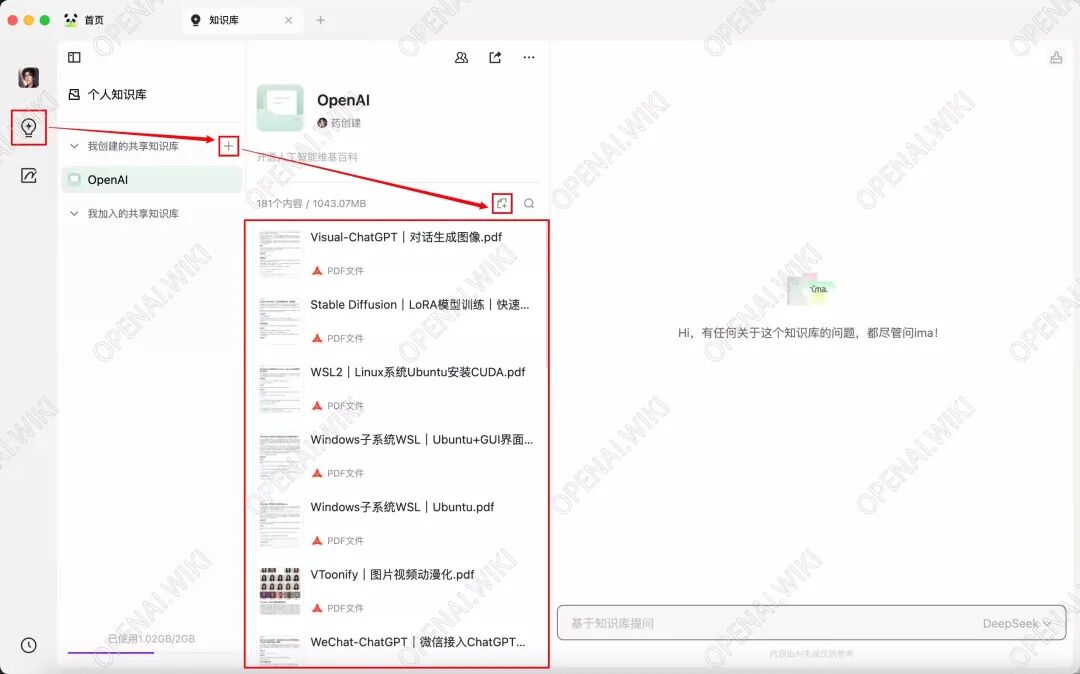This screenshot has width=1080, height=674.
Task: Collapse the 我创建的共享知识库 section
Action: 73,145
